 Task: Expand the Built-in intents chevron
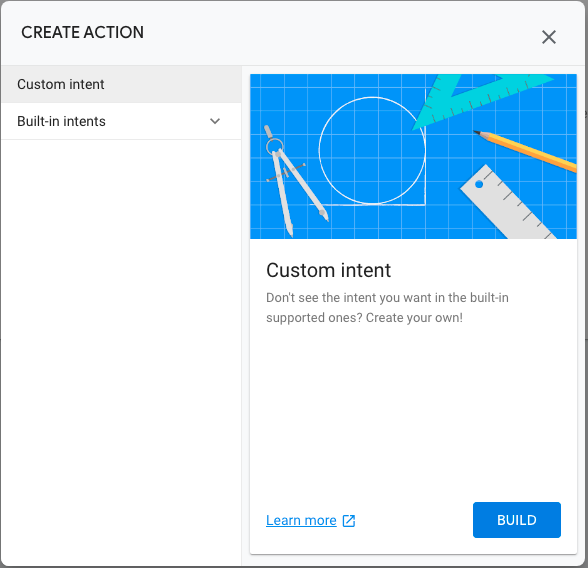coord(215,121)
